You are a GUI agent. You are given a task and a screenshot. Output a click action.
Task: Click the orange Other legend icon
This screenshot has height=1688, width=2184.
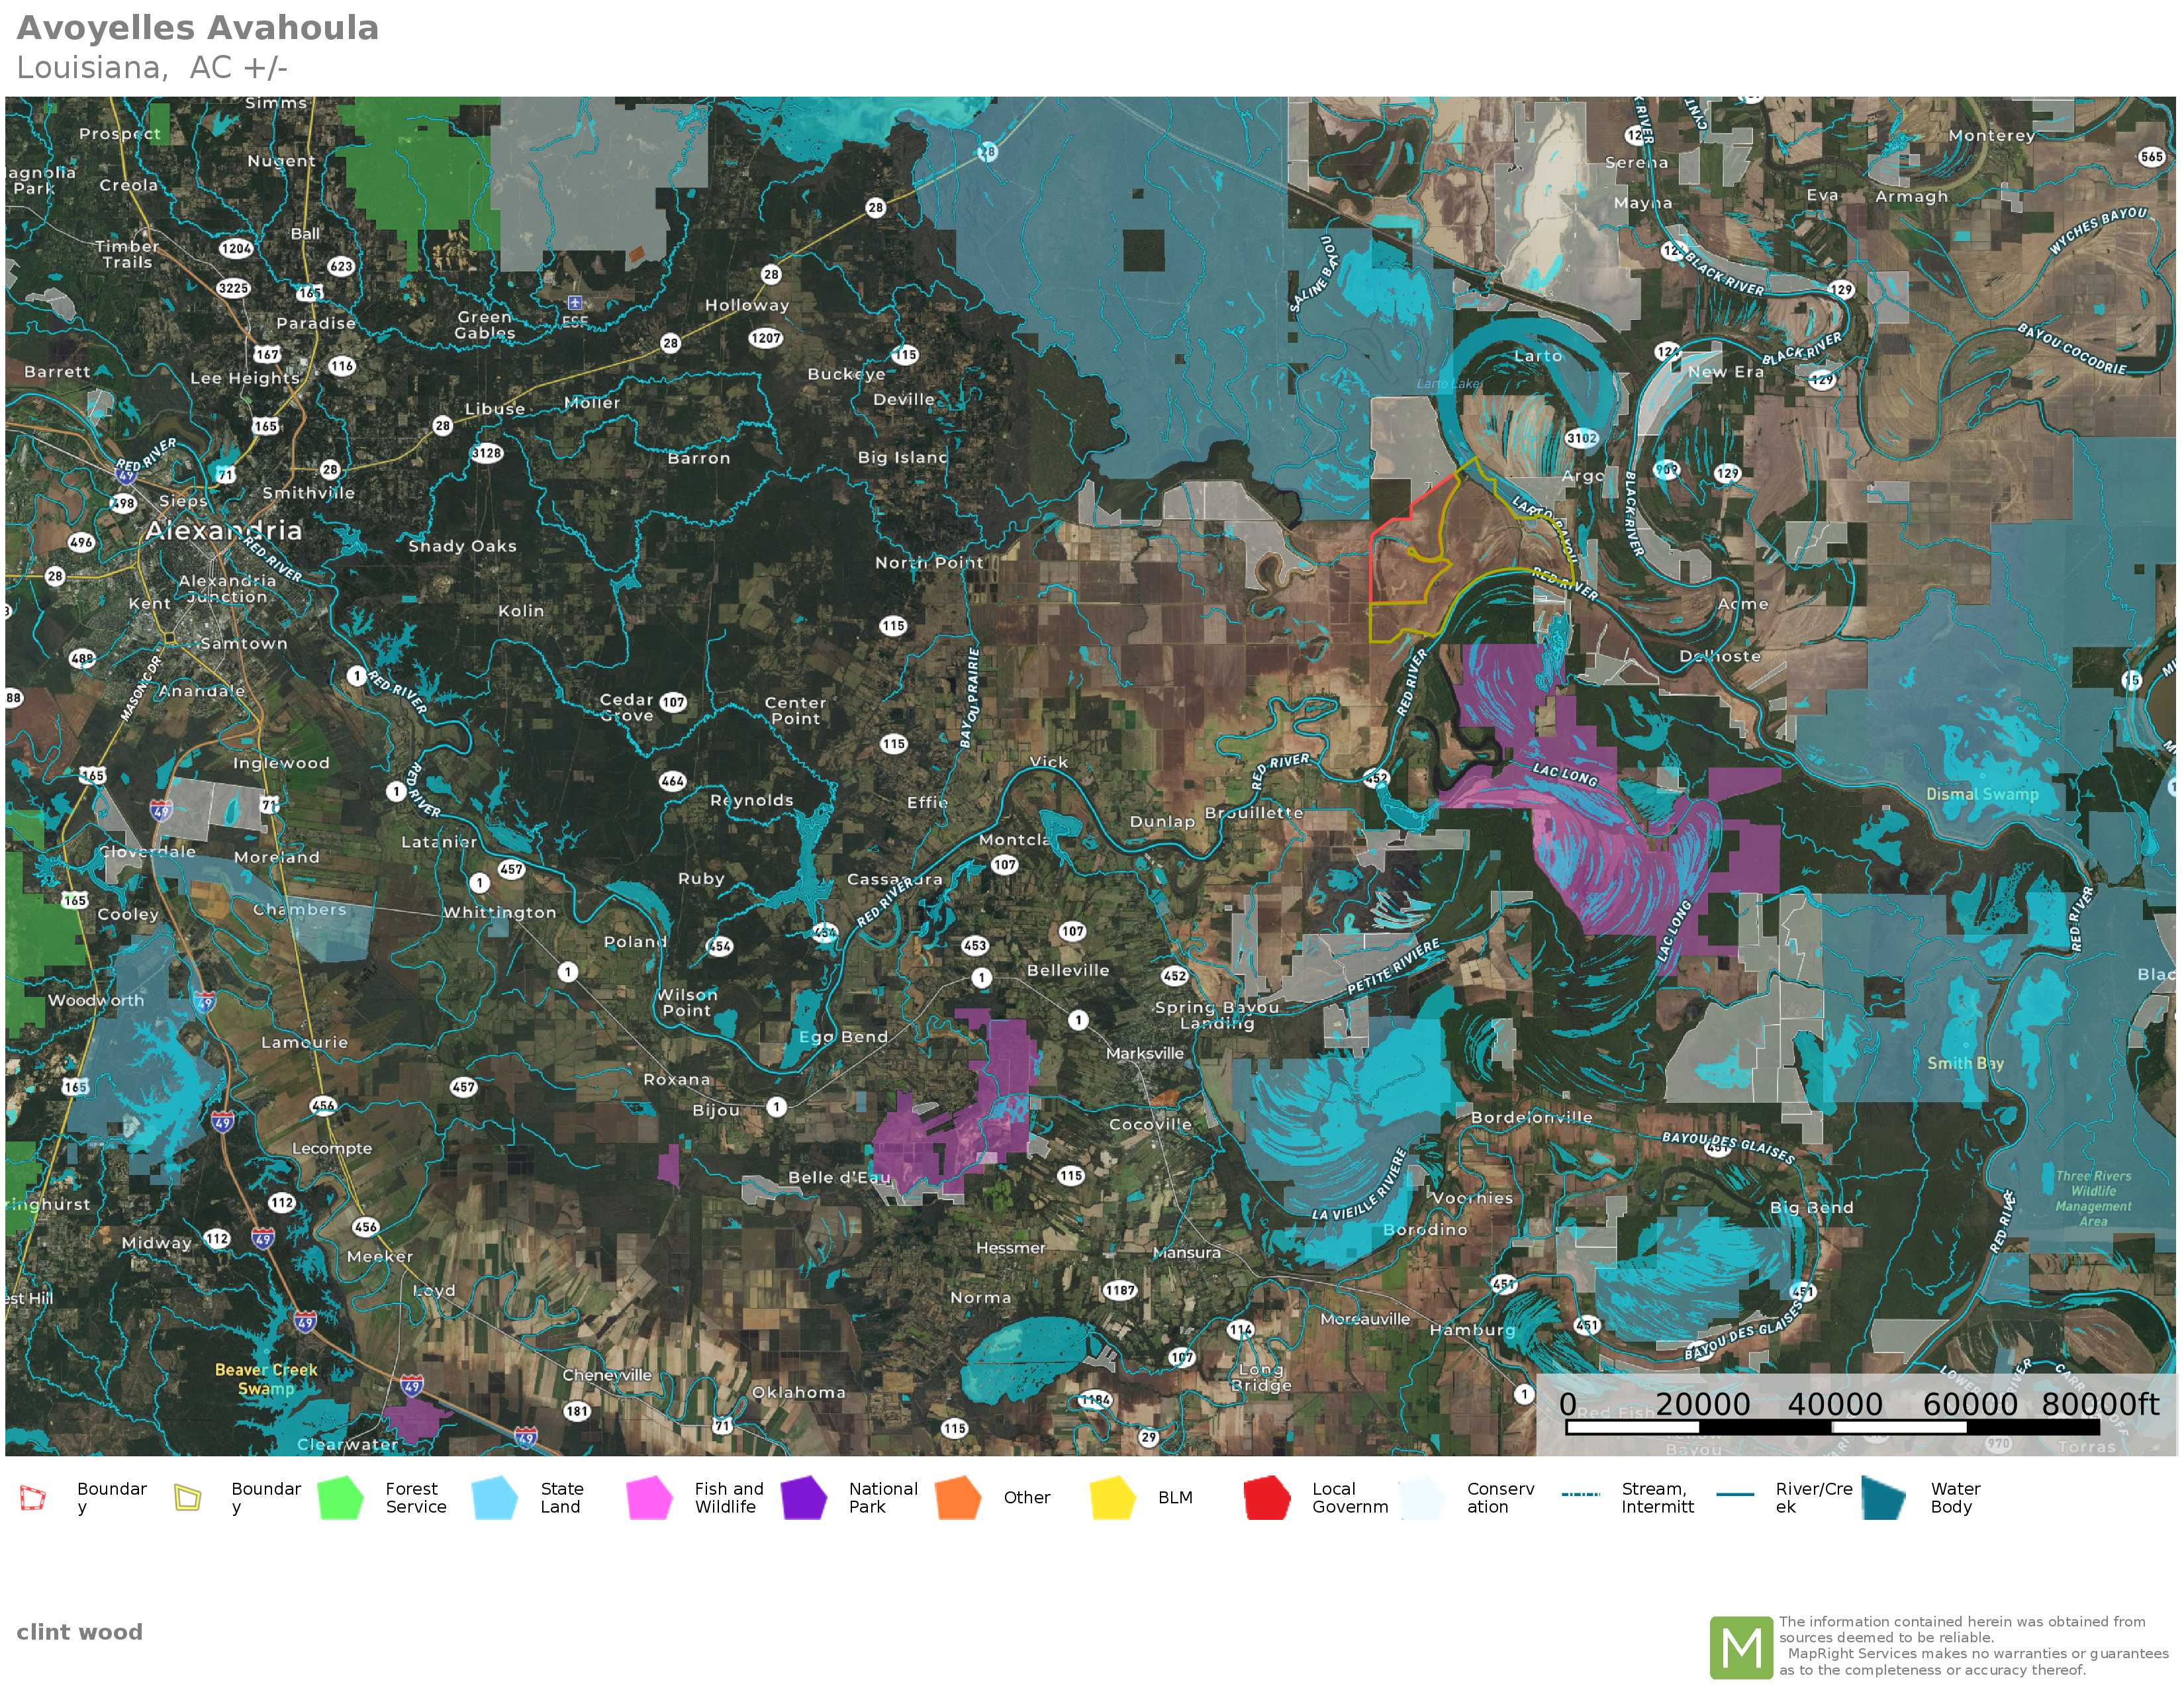tap(958, 1498)
